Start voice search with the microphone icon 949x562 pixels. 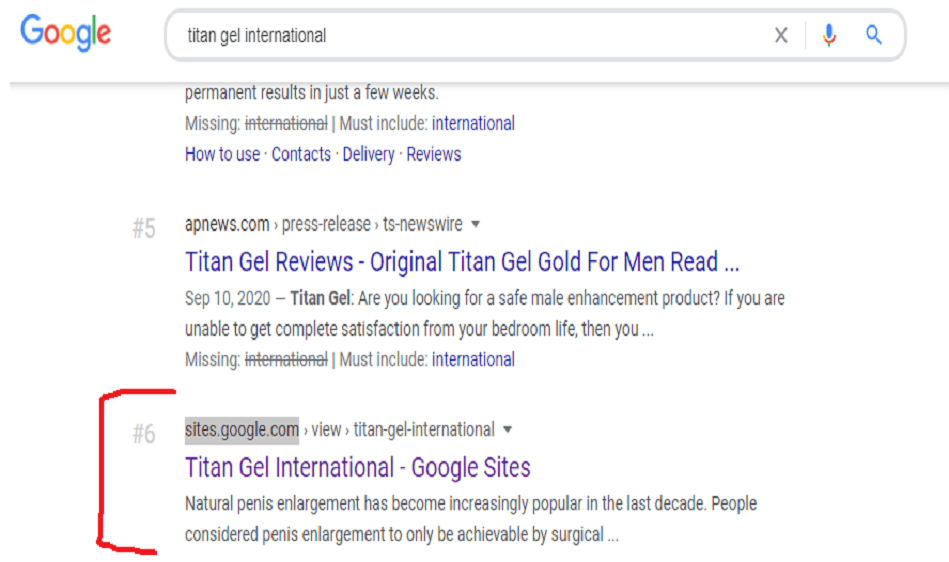(829, 36)
